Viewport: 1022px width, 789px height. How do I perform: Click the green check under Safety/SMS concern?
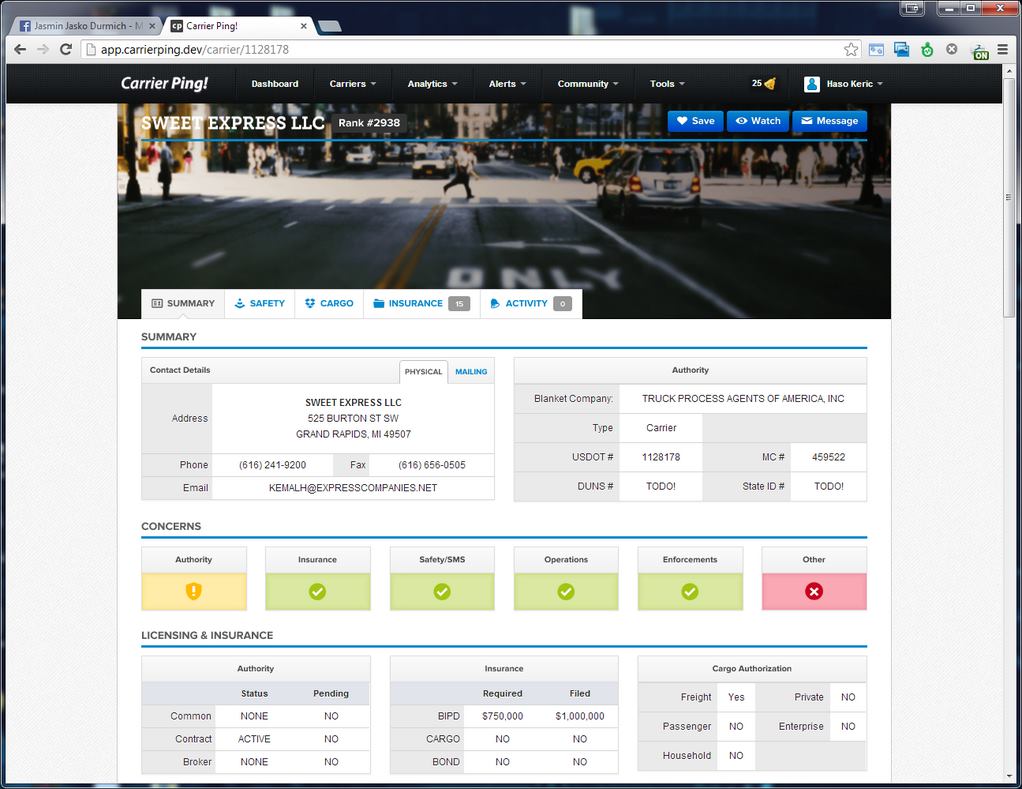442,592
